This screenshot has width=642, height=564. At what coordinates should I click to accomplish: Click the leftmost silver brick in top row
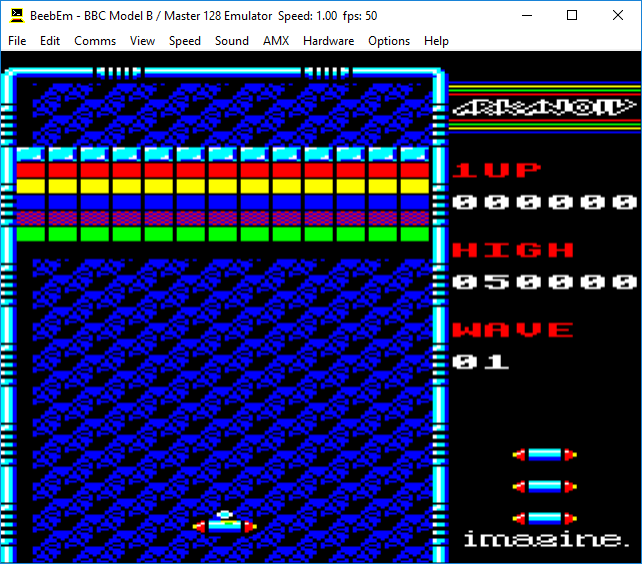point(31,154)
